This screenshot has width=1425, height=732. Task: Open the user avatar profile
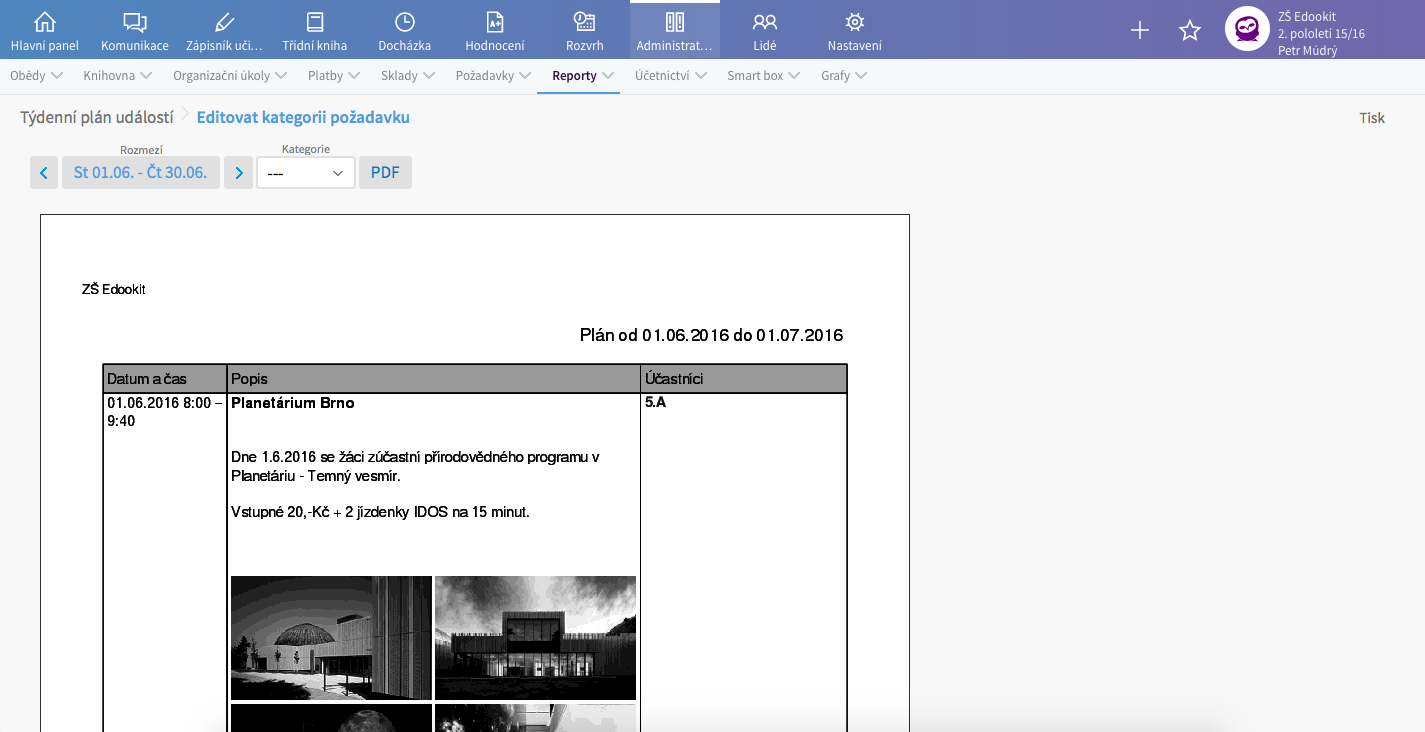click(x=1247, y=29)
